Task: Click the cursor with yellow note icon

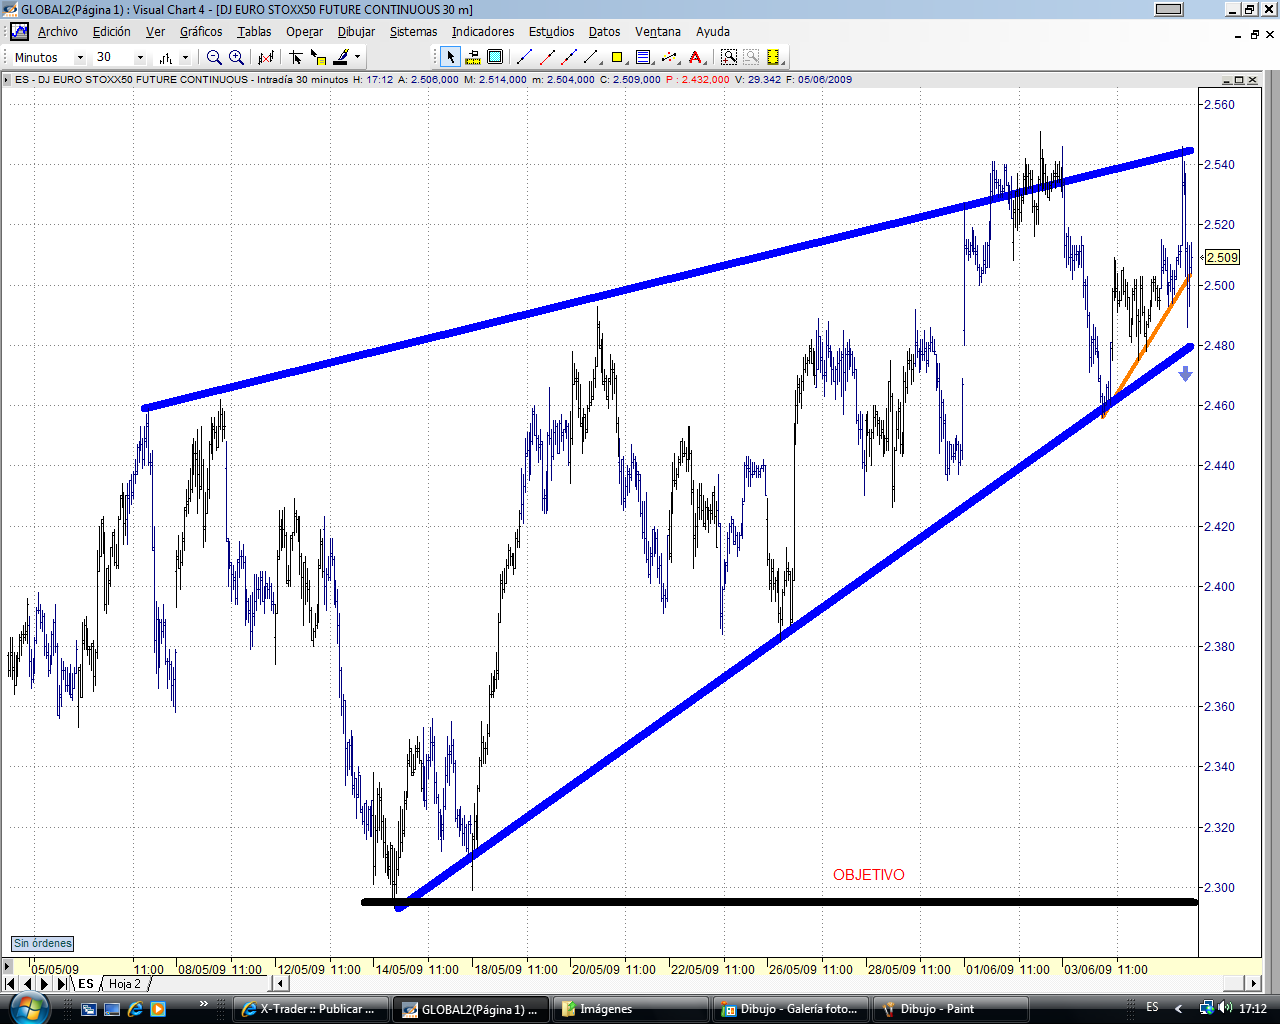Action: (318, 58)
